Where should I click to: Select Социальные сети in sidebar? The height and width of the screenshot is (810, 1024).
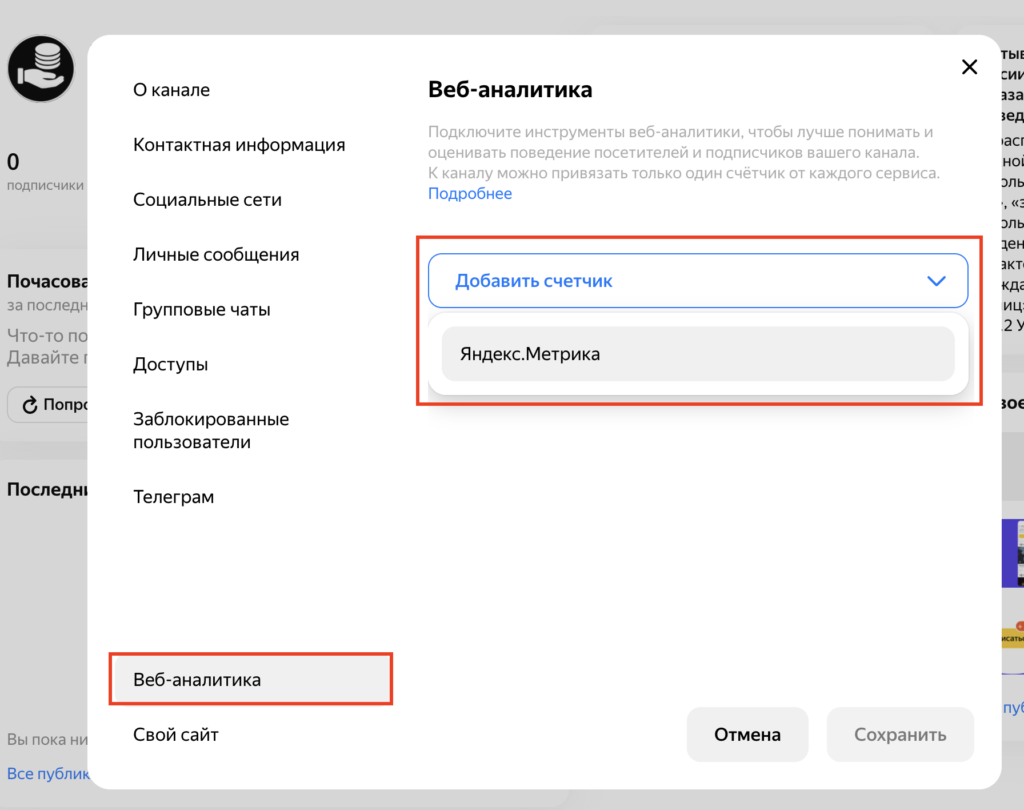coord(207,200)
